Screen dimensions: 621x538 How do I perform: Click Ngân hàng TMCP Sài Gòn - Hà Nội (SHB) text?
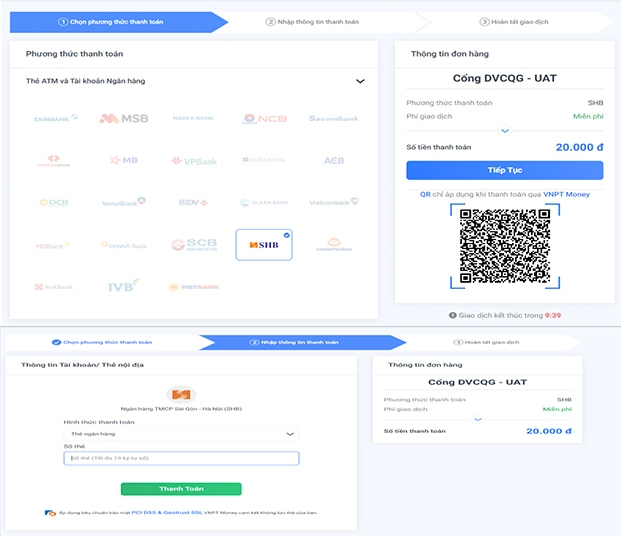tap(181, 409)
